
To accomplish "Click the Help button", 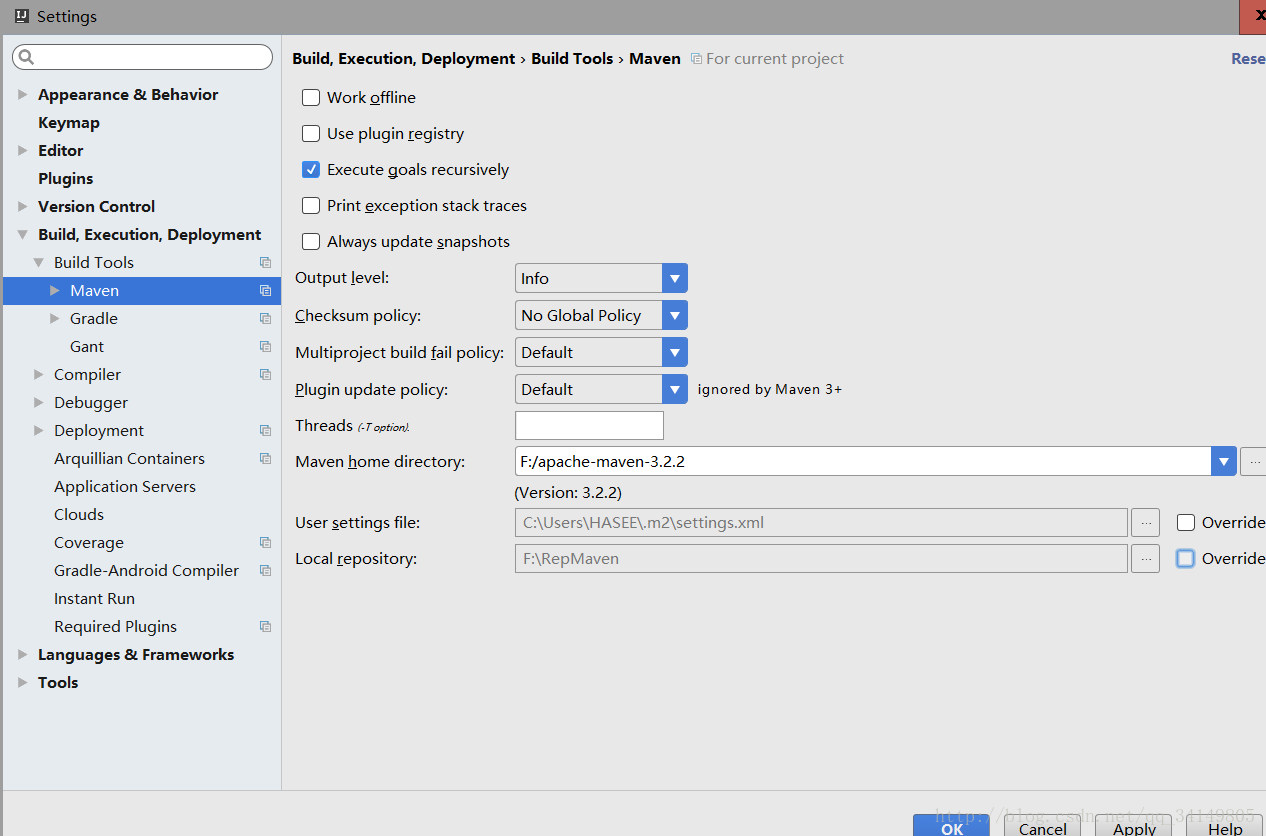I will [x=1225, y=826].
